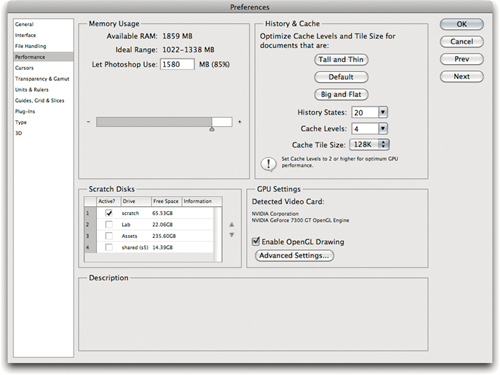Select Performance in preferences sidebar
Viewport: 500px width, 375px height.
coord(43,57)
